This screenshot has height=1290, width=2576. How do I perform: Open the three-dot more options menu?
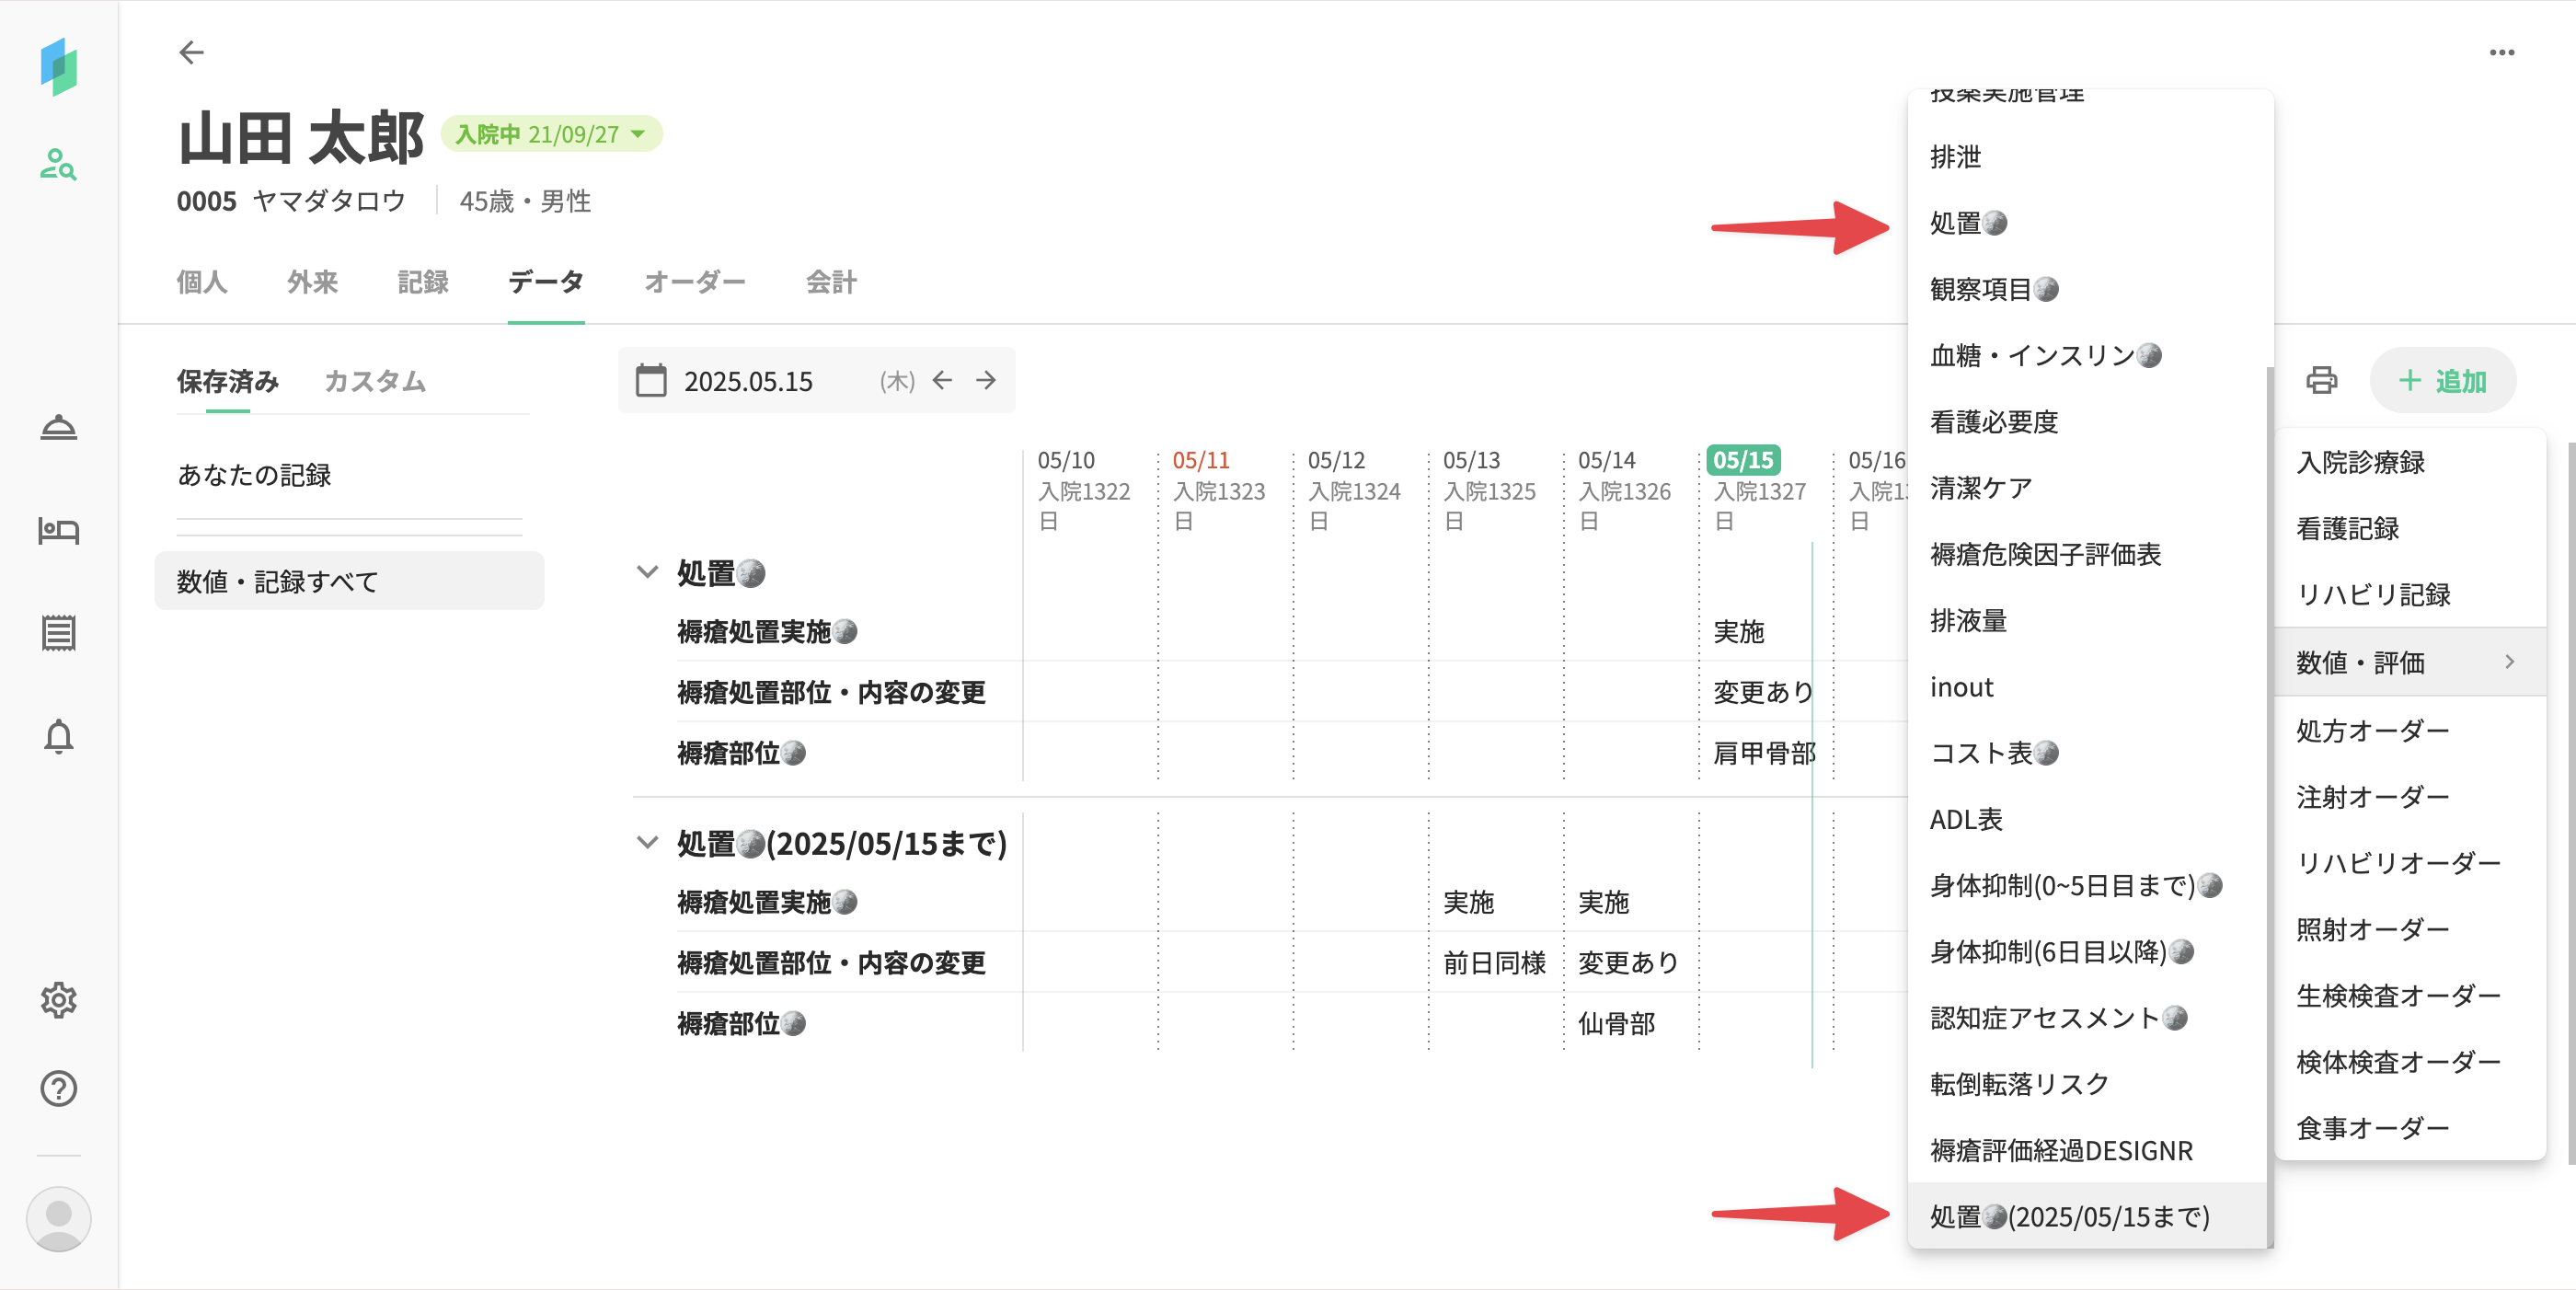[2502, 52]
